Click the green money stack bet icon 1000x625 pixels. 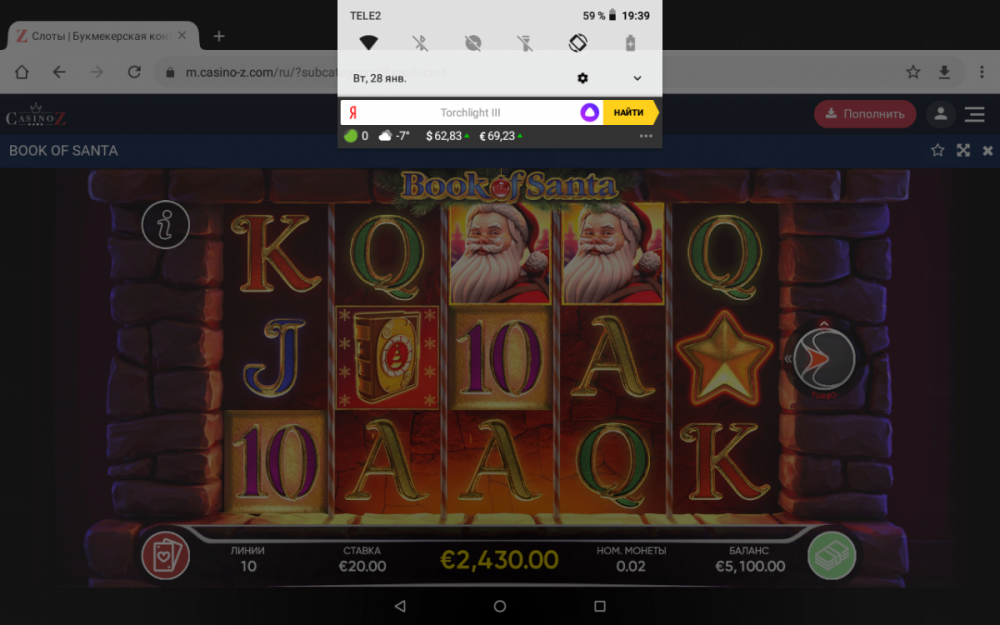coord(832,555)
